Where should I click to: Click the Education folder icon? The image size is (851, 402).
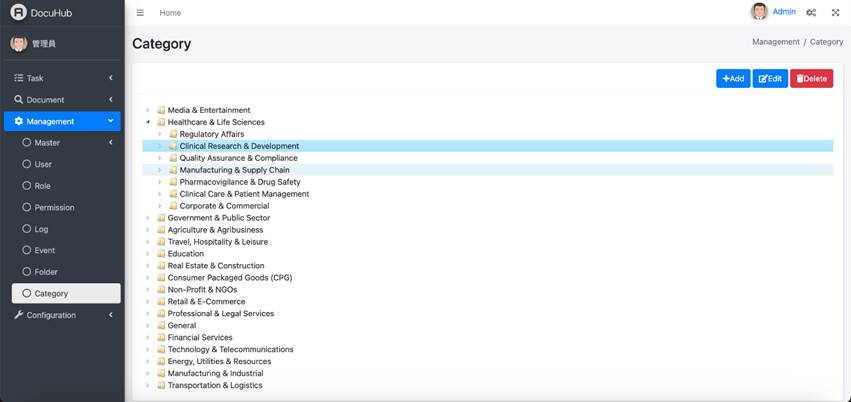161,253
